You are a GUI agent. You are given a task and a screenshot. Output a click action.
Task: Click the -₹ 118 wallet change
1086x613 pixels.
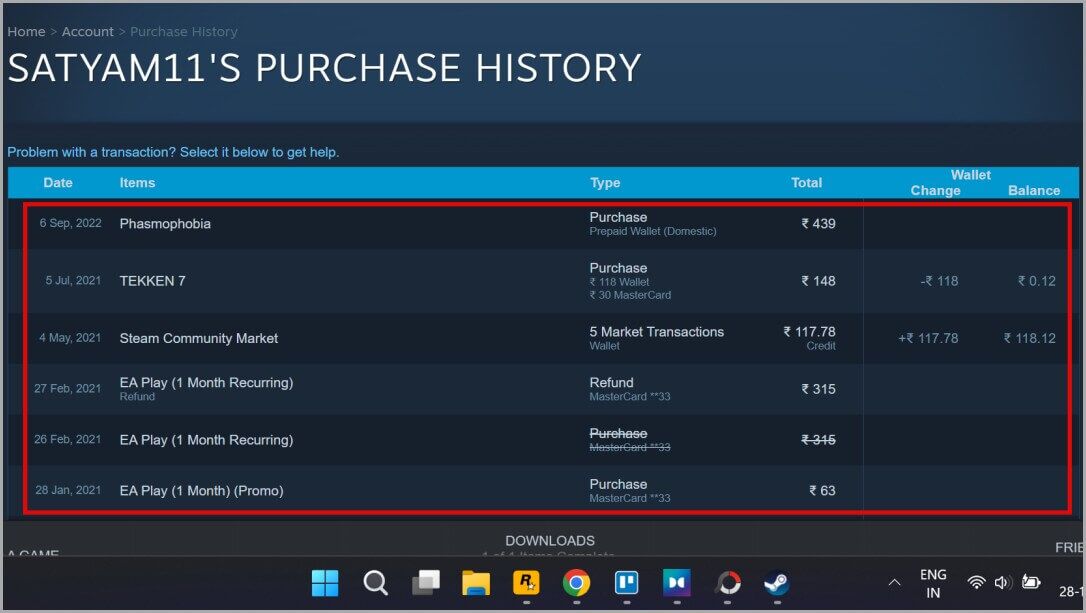click(x=939, y=281)
